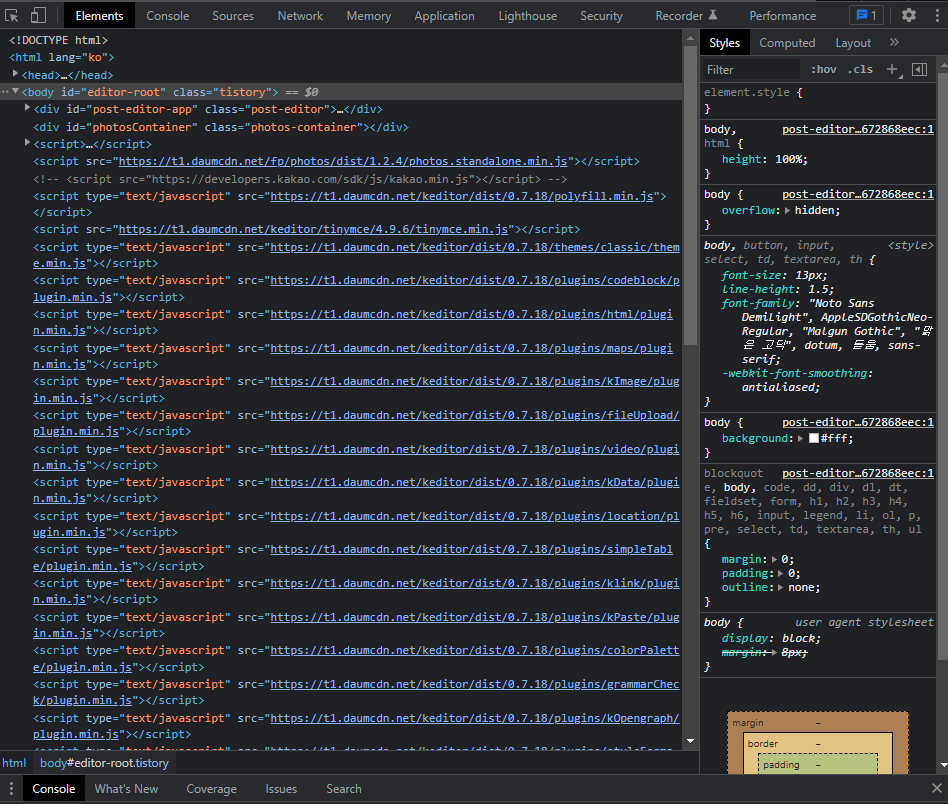948x804 pixels.
Task: Open stylesheet link for body, html rule
Action: 857,129
